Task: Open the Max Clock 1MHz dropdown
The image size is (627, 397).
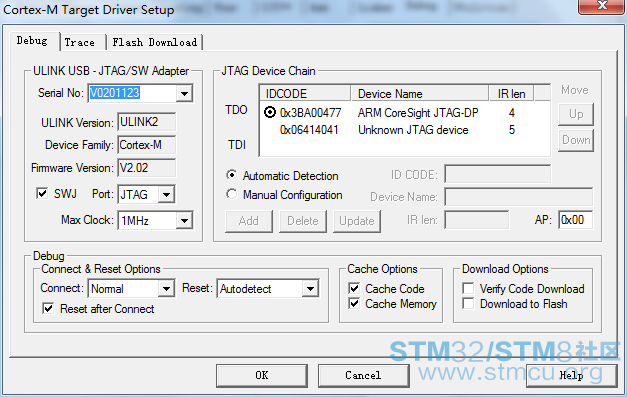Action: [184, 220]
